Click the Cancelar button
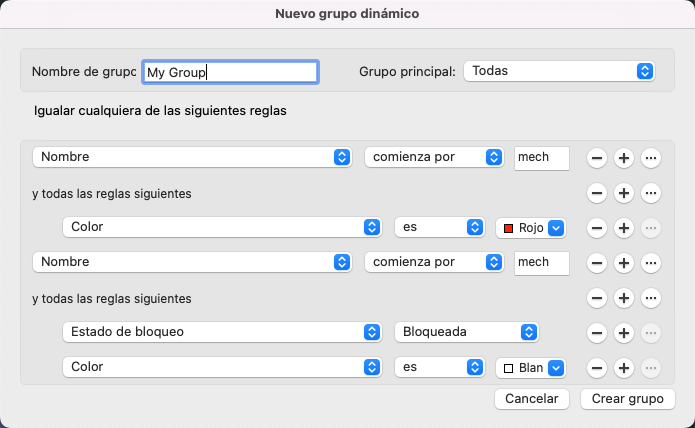 click(x=532, y=398)
